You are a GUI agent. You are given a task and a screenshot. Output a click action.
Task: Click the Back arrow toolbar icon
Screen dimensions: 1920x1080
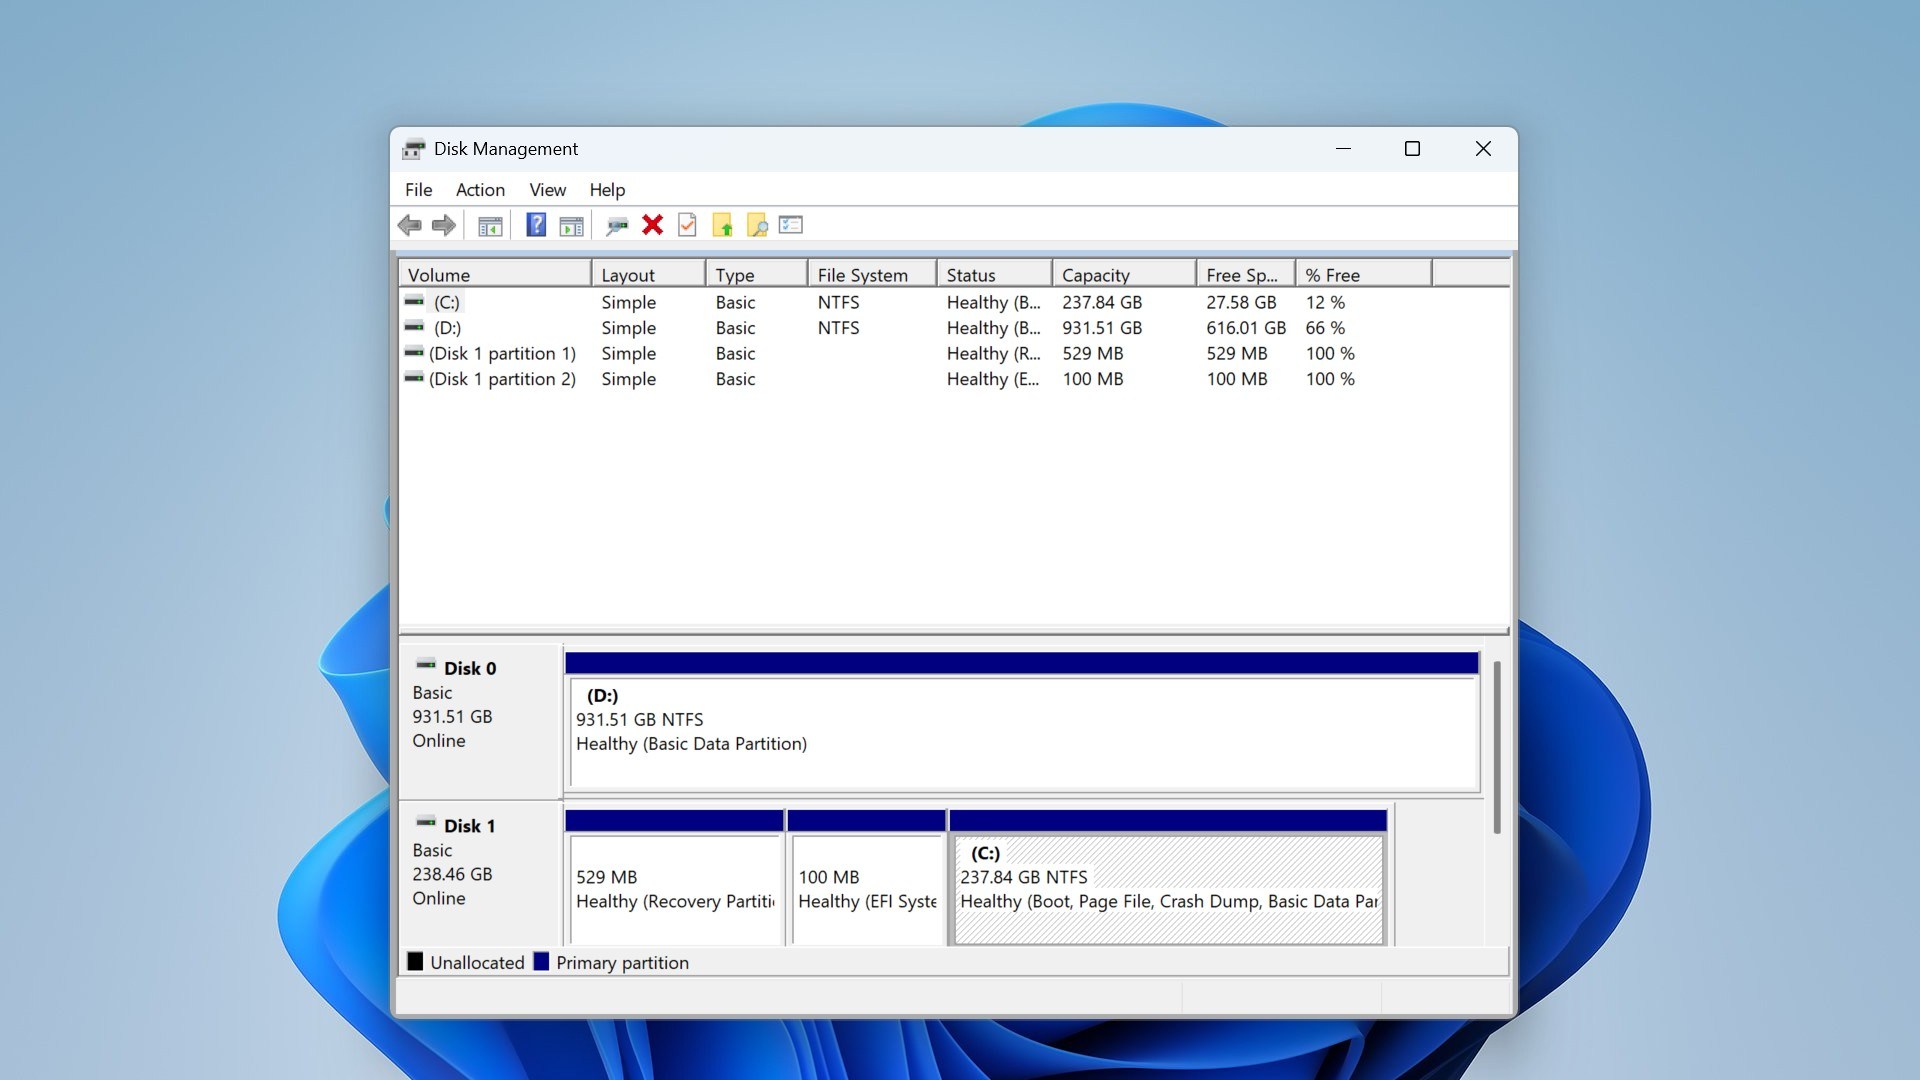coord(409,226)
